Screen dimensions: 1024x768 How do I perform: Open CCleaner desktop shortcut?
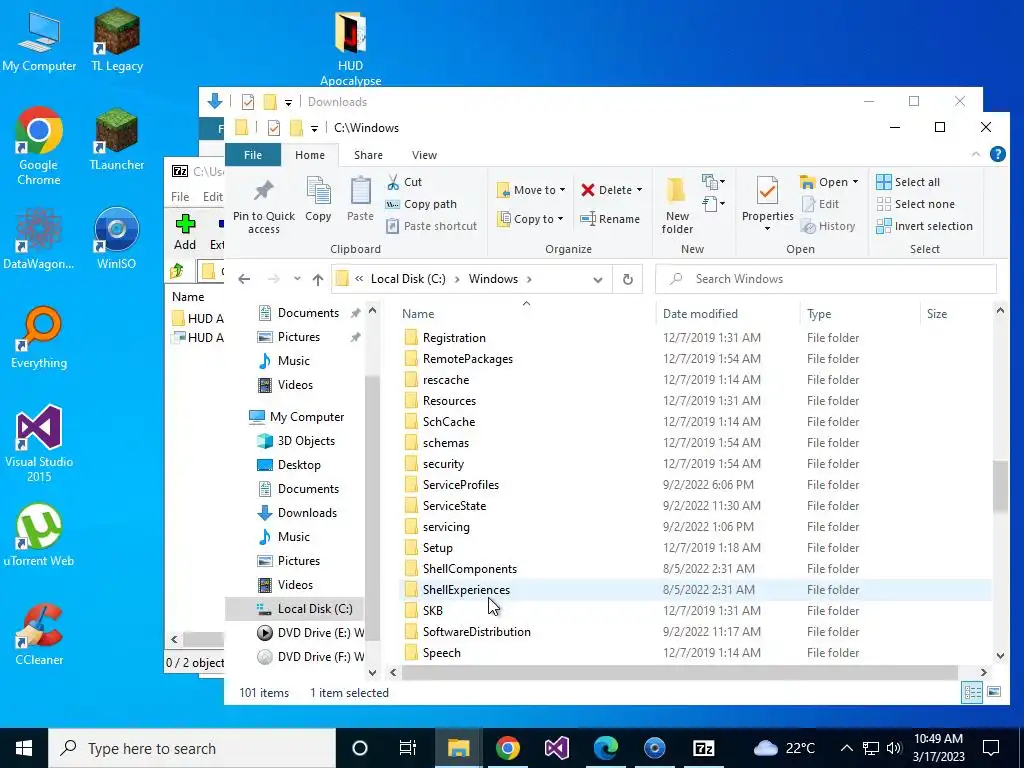click(x=39, y=634)
